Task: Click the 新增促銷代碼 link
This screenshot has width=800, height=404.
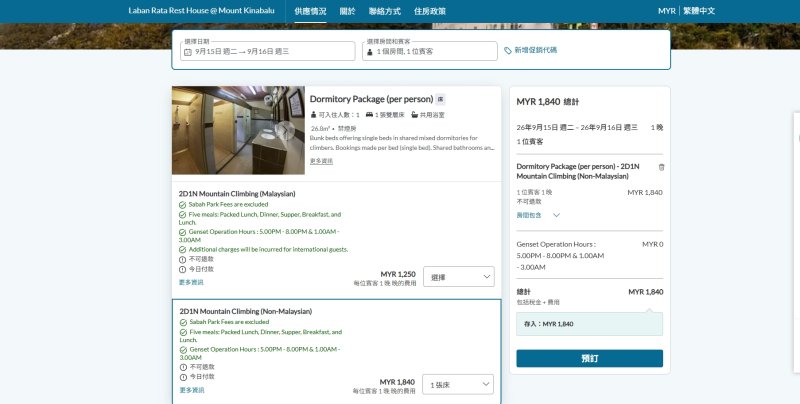Action: [x=535, y=51]
